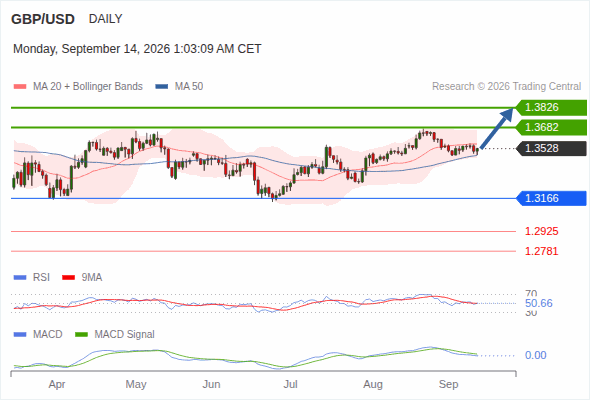This screenshot has height=400, width=590.
Task: Click the 1.2781 red support label
Action: 541,251
